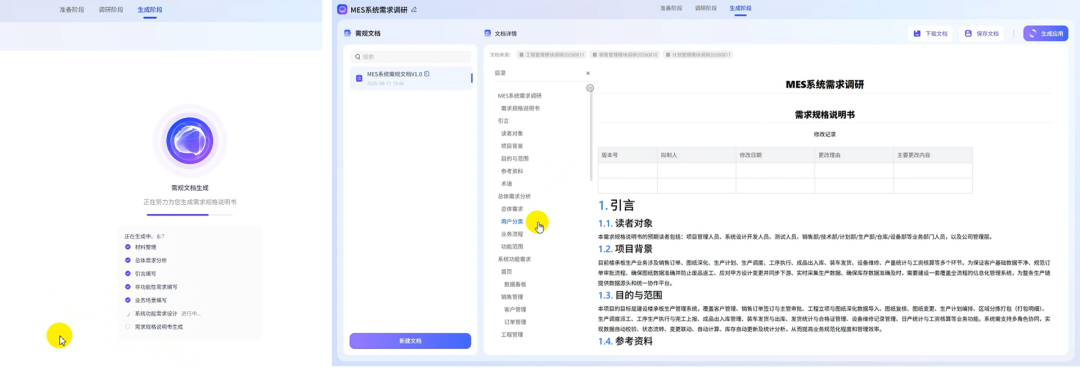This screenshot has height=368, width=1080.
Task: Click 版本号 table header cell
Action: click(627, 155)
